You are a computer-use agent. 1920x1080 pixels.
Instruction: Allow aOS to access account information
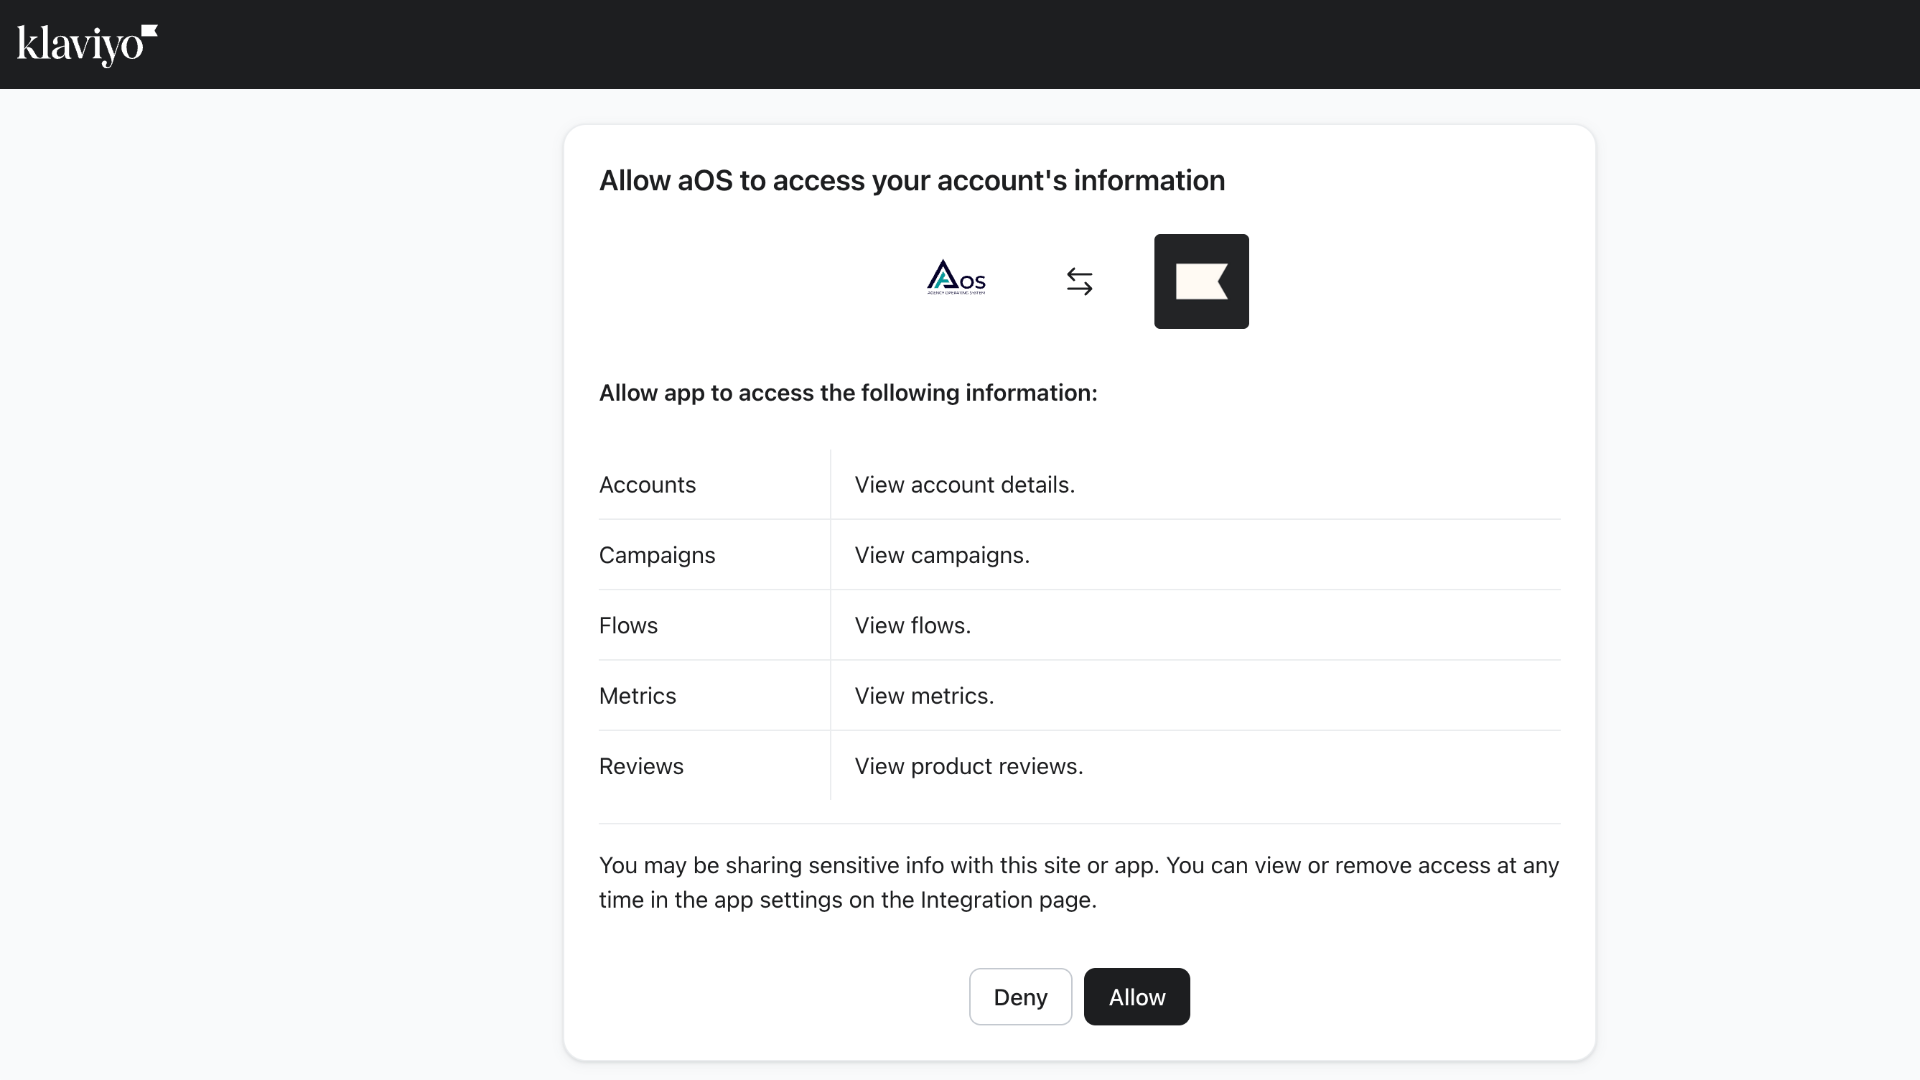pyautogui.click(x=1137, y=997)
